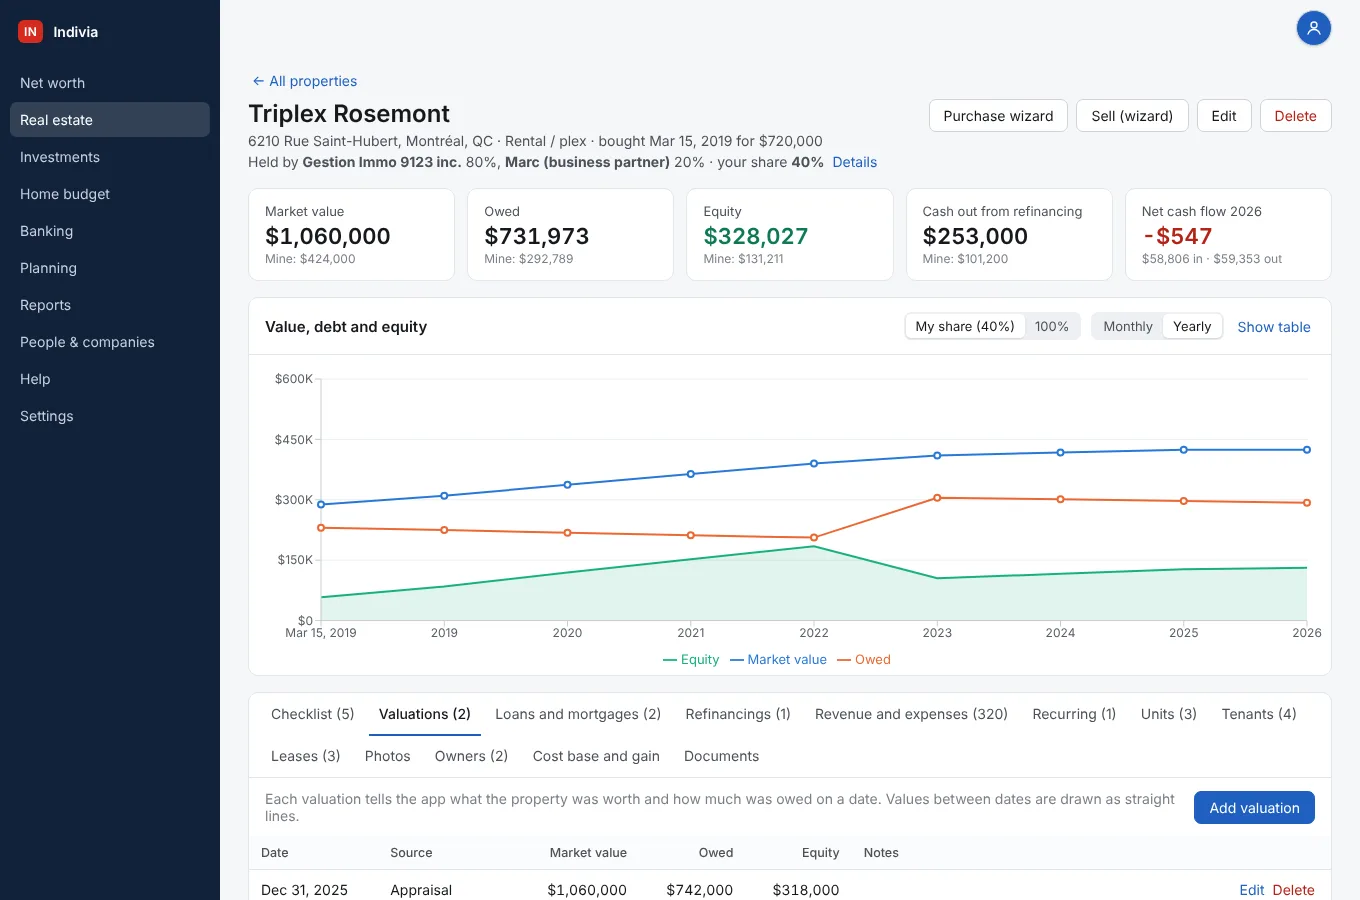This screenshot has height=900, width=1360.
Task: Open Home budget in the sidebar
Action: coord(110,194)
